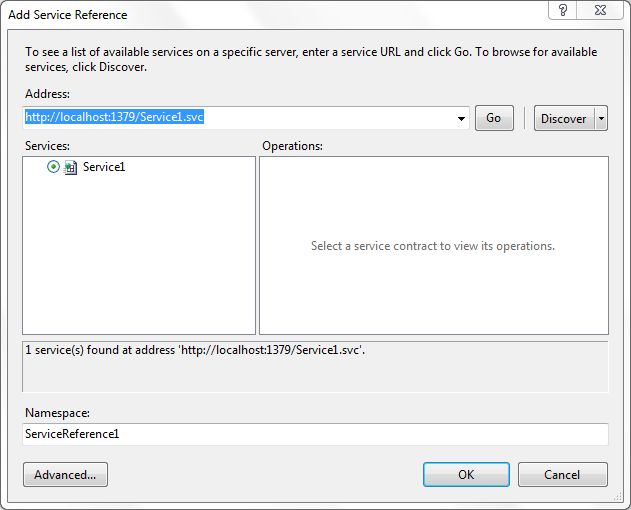Select the Service1 label in Services
This screenshot has width=631, height=510.
104,167
